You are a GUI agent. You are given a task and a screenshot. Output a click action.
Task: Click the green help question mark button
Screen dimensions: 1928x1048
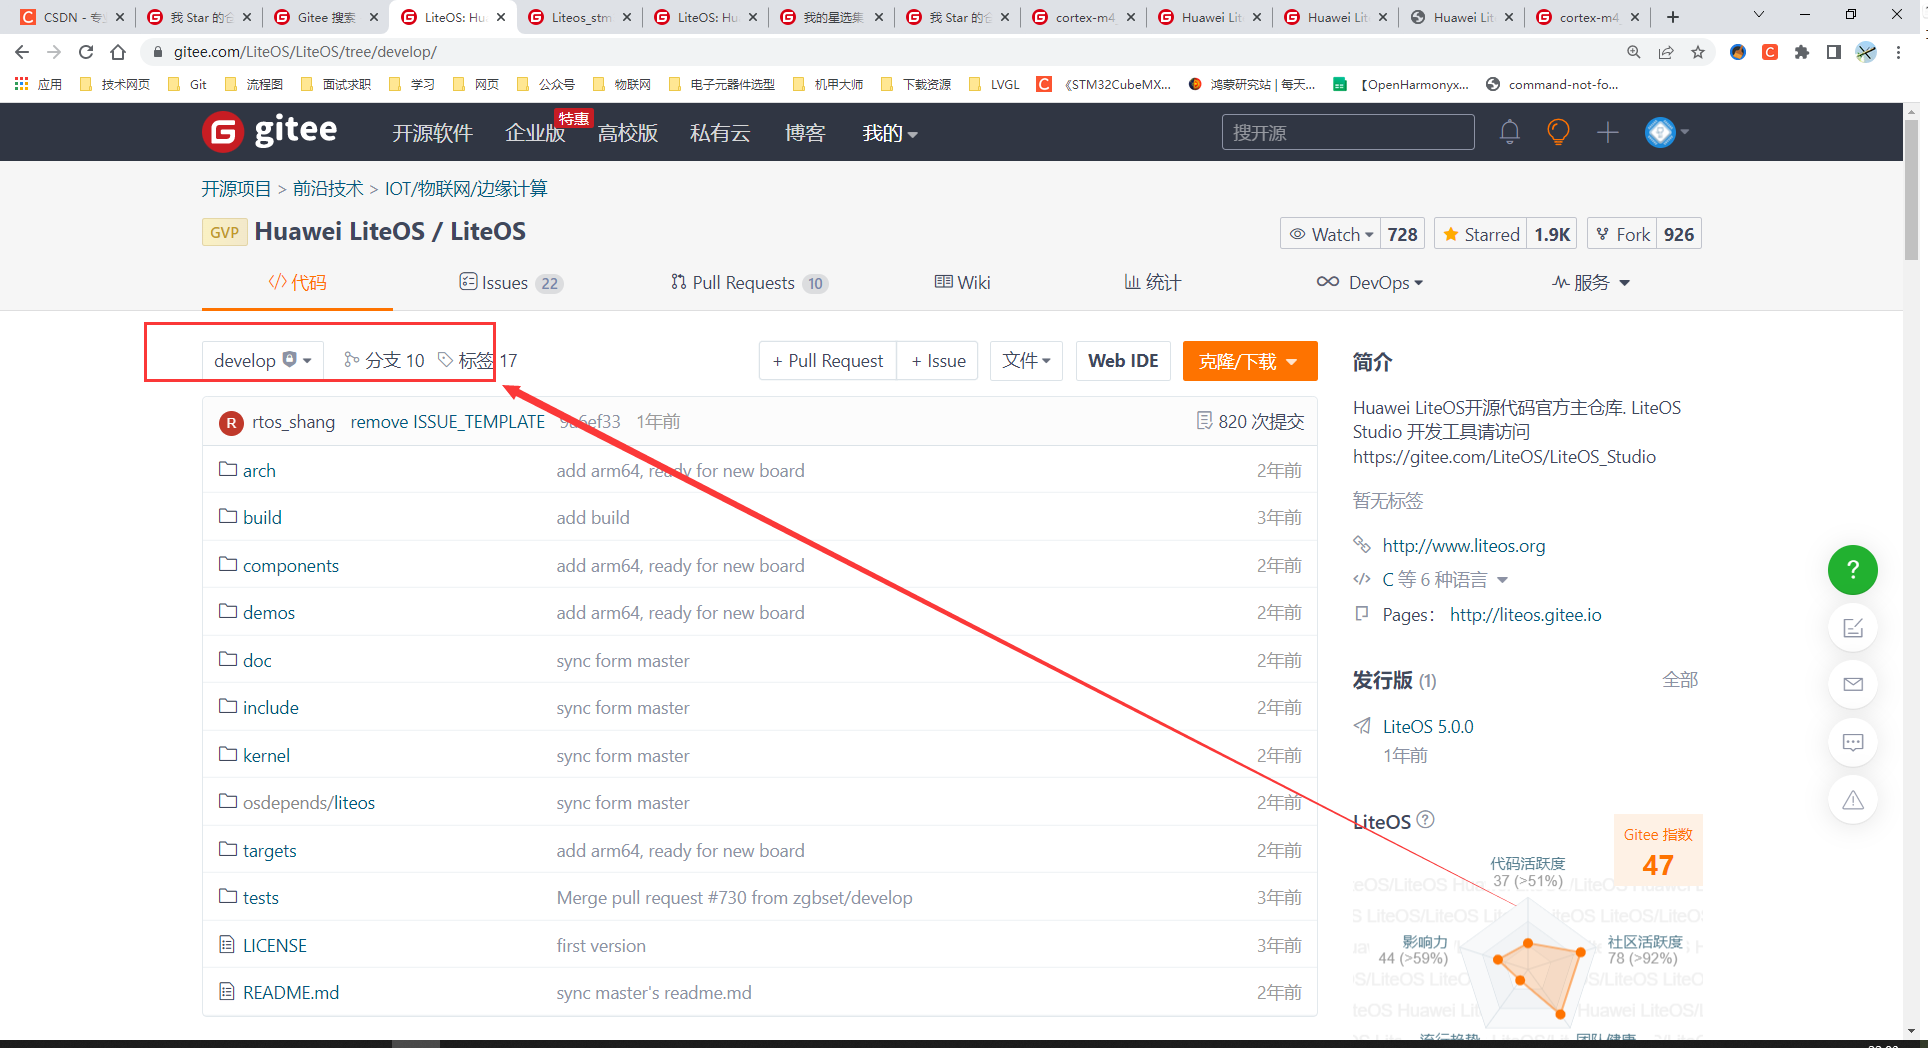[x=1852, y=570]
